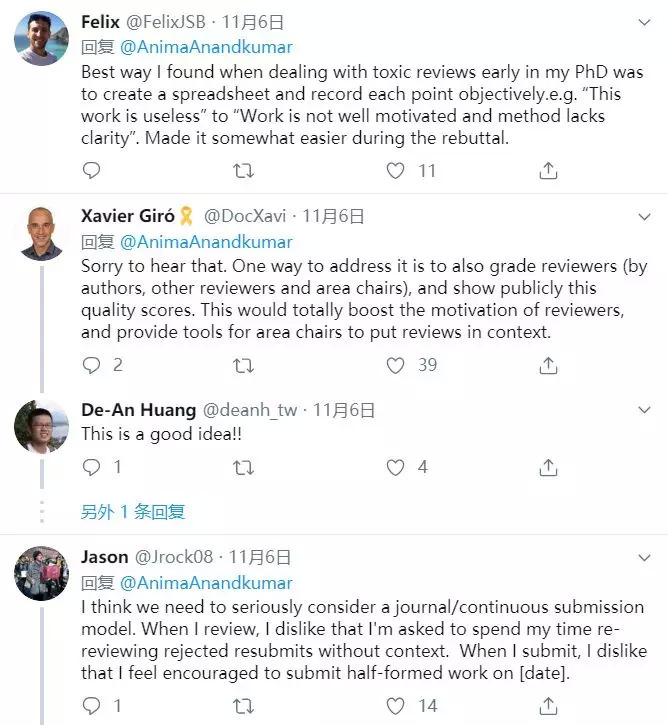This screenshot has width=668, height=725.
Task: Retweet Felix's spreadsheet tweet
Action: point(243,171)
